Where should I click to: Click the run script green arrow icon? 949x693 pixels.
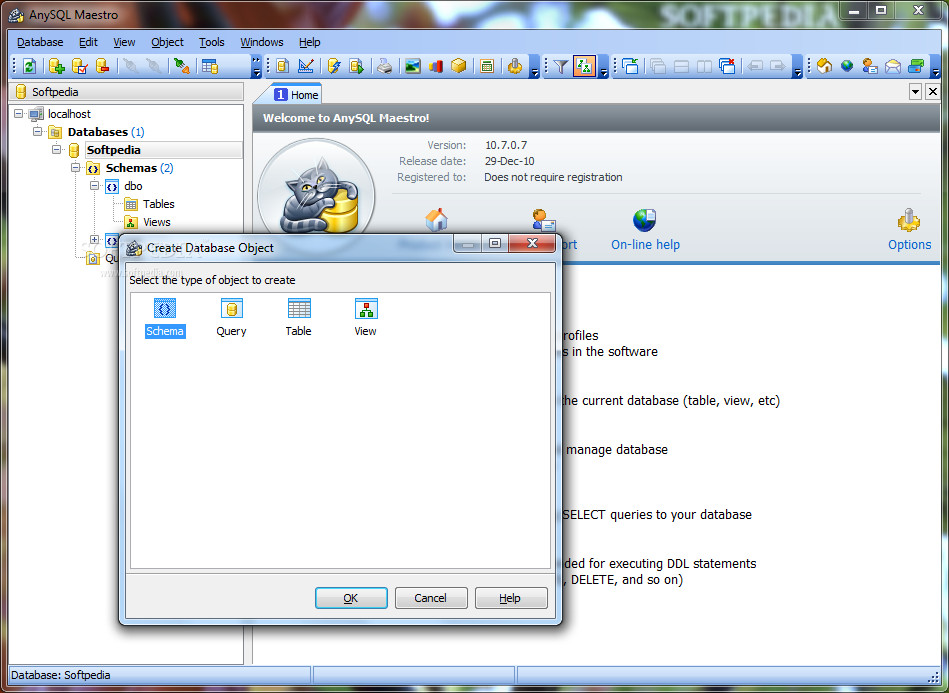pos(356,66)
